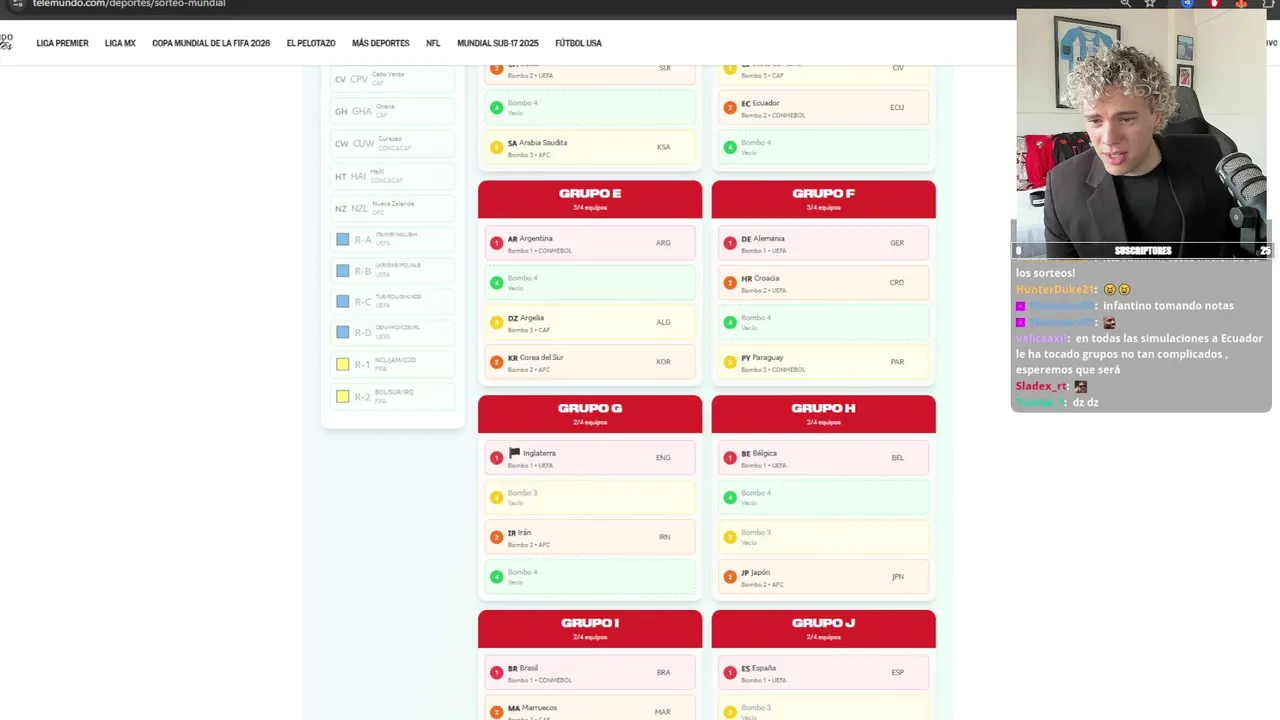Click the number 1 badge beside Alemania

[730, 243]
